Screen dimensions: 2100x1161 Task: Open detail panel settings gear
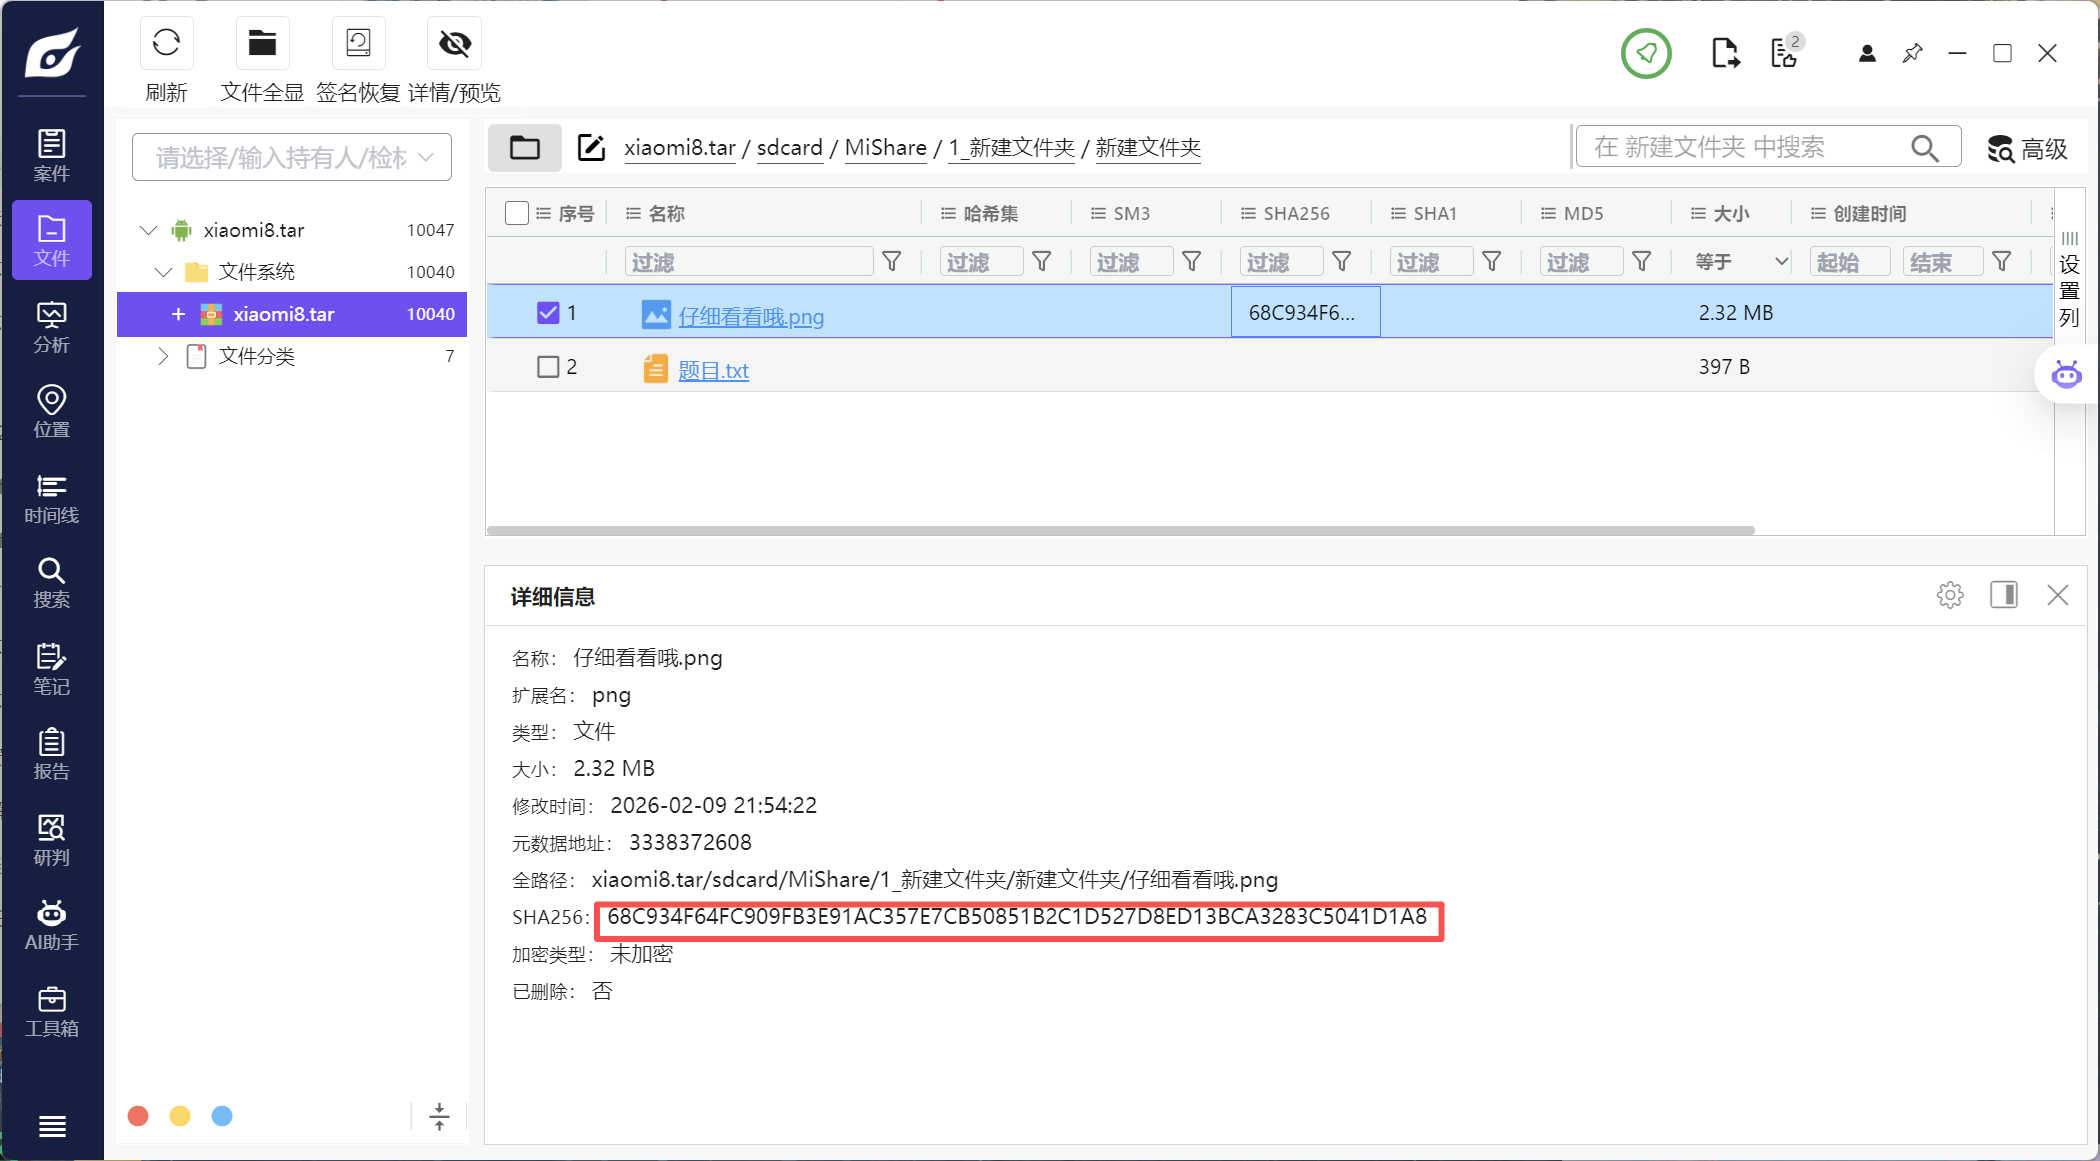[x=1950, y=595]
